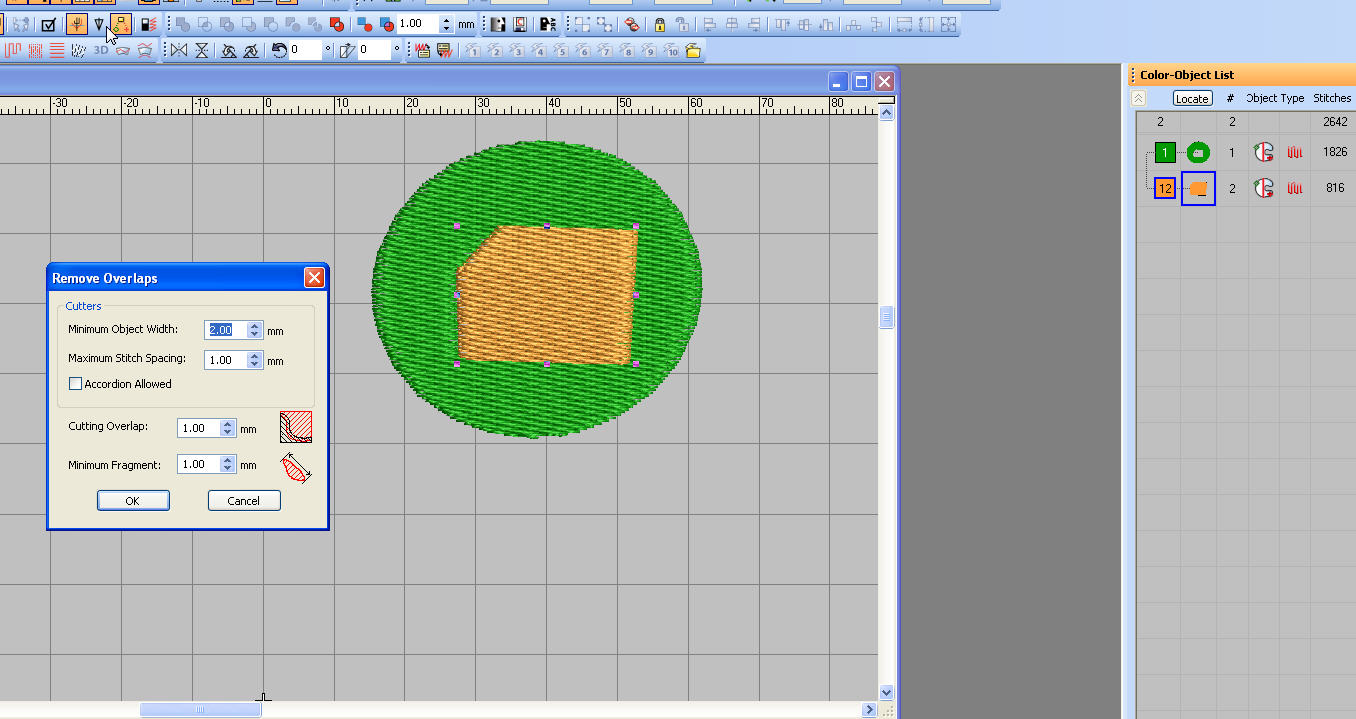Increase Minimum Object Width with spinner
The height and width of the screenshot is (719, 1356).
tap(255, 326)
